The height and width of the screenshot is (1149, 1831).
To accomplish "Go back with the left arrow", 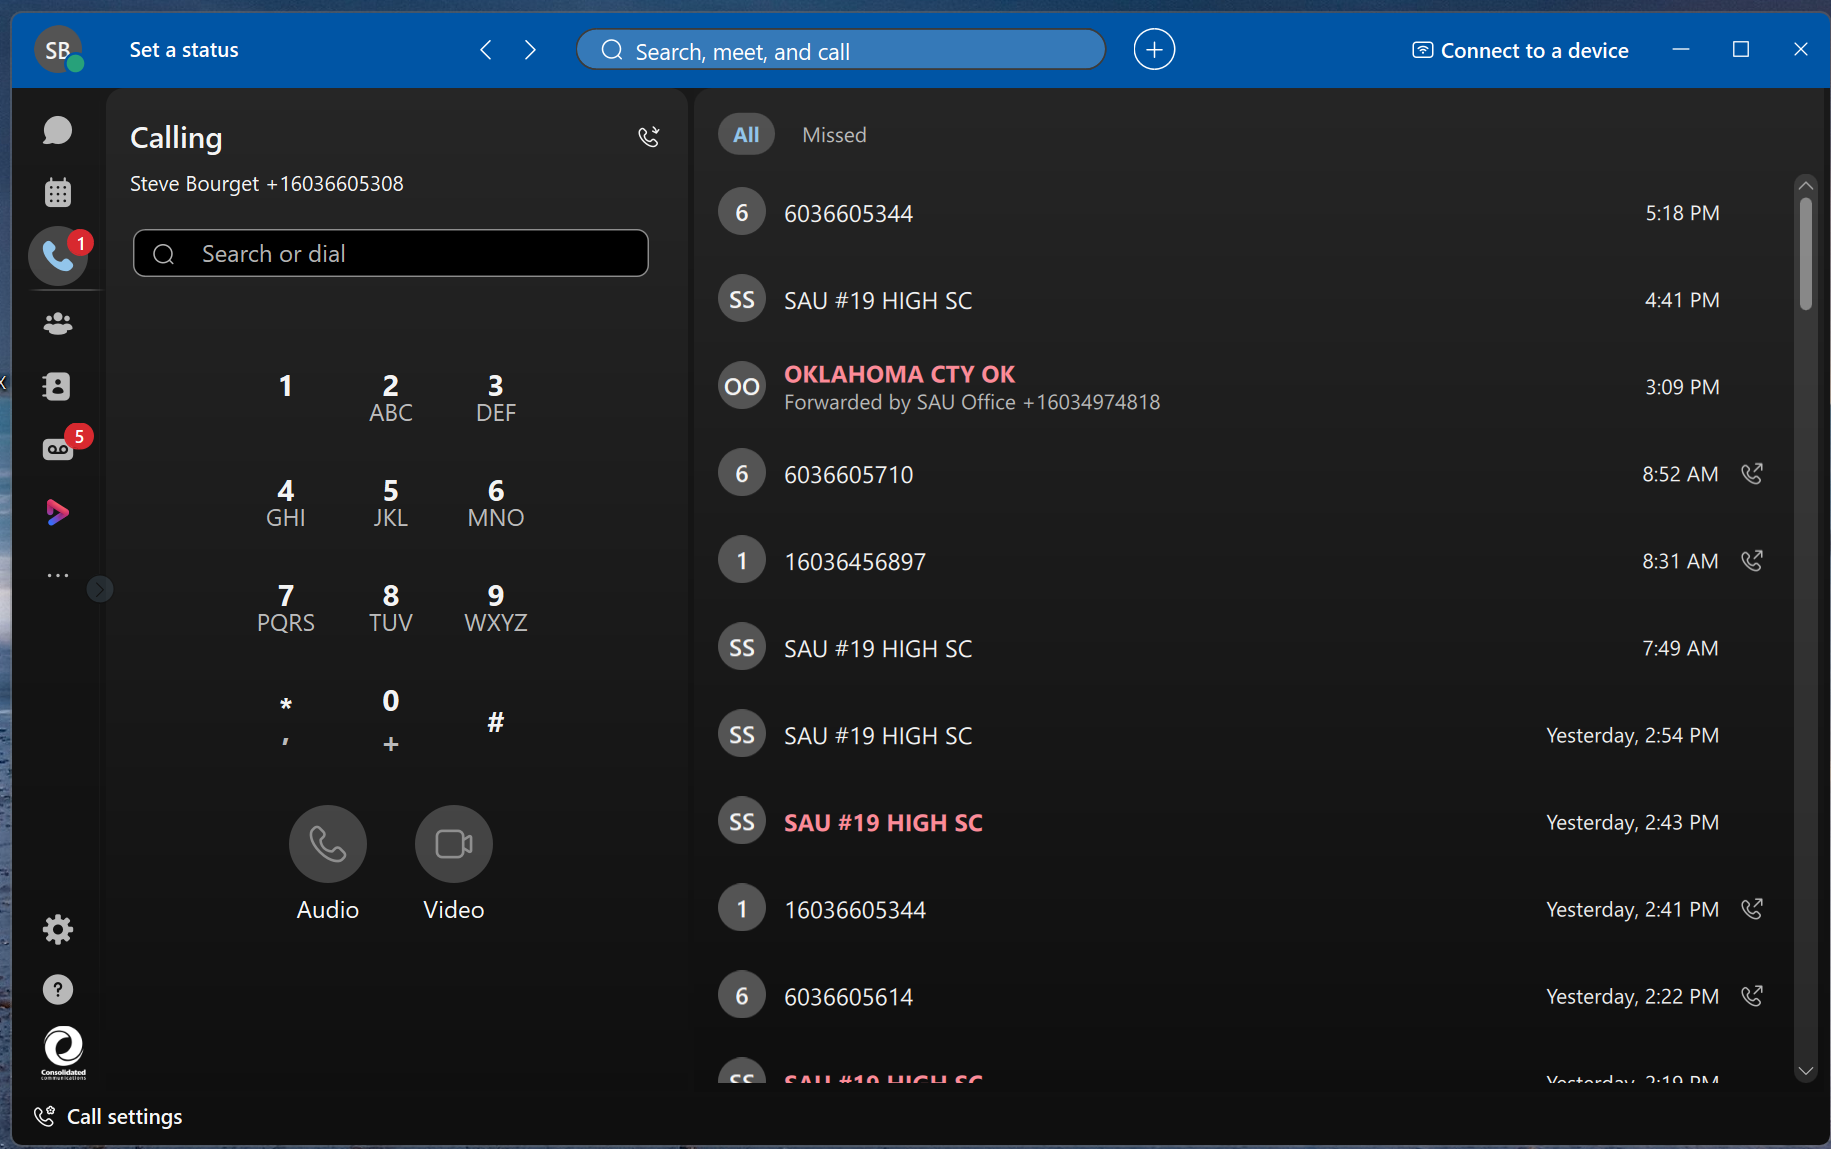I will 486,50.
